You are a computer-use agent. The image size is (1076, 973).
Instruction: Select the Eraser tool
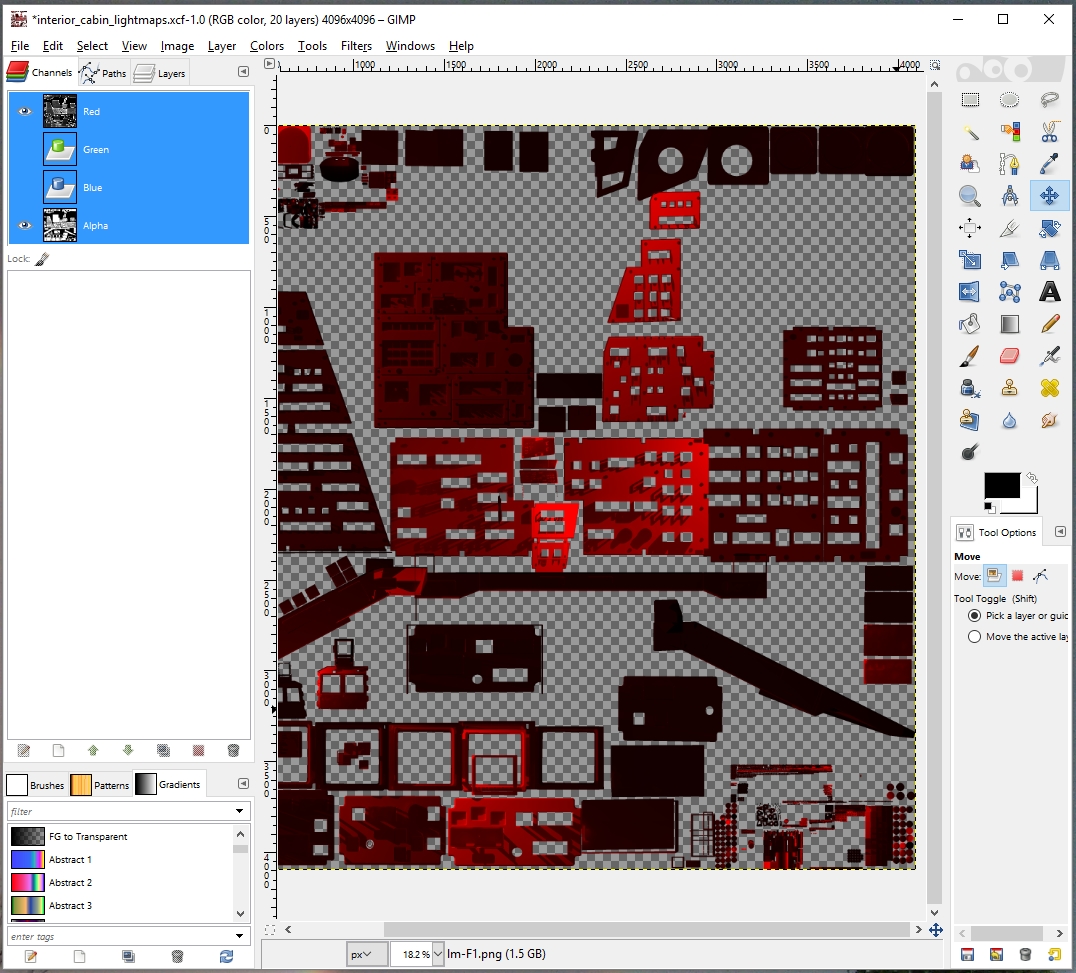(x=1009, y=356)
